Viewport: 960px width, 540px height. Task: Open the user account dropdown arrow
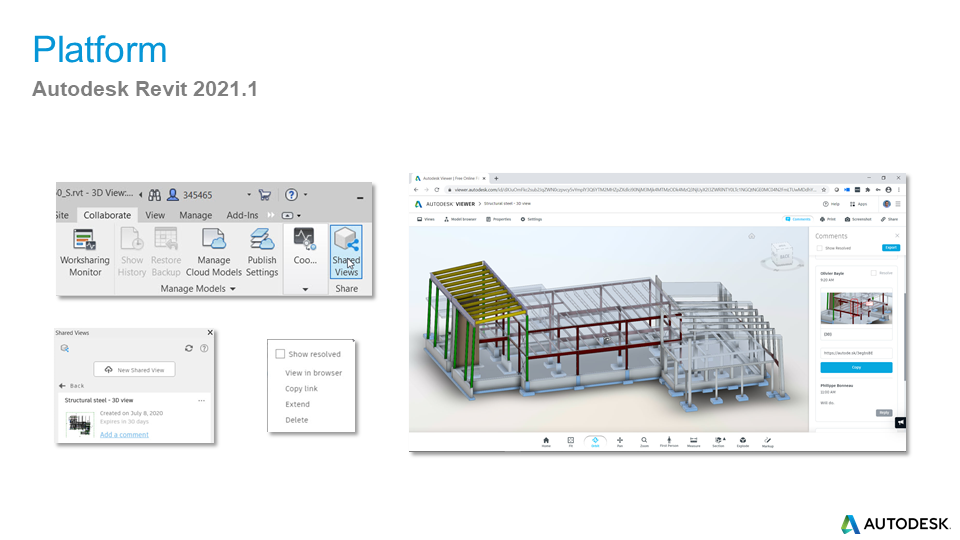click(x=249, y=195)
